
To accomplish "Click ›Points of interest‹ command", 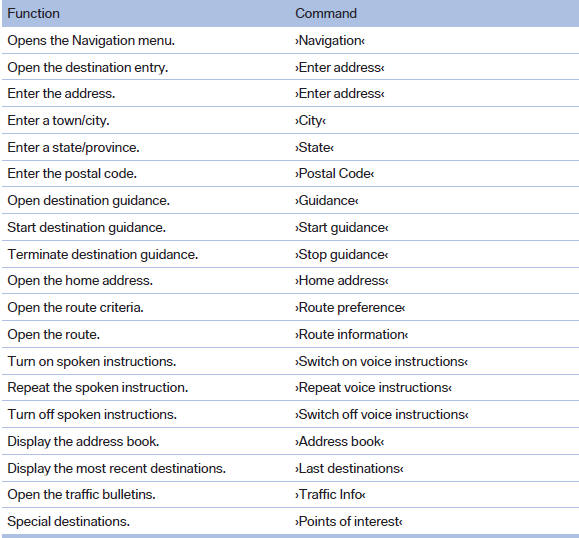I will pos(349,522).
